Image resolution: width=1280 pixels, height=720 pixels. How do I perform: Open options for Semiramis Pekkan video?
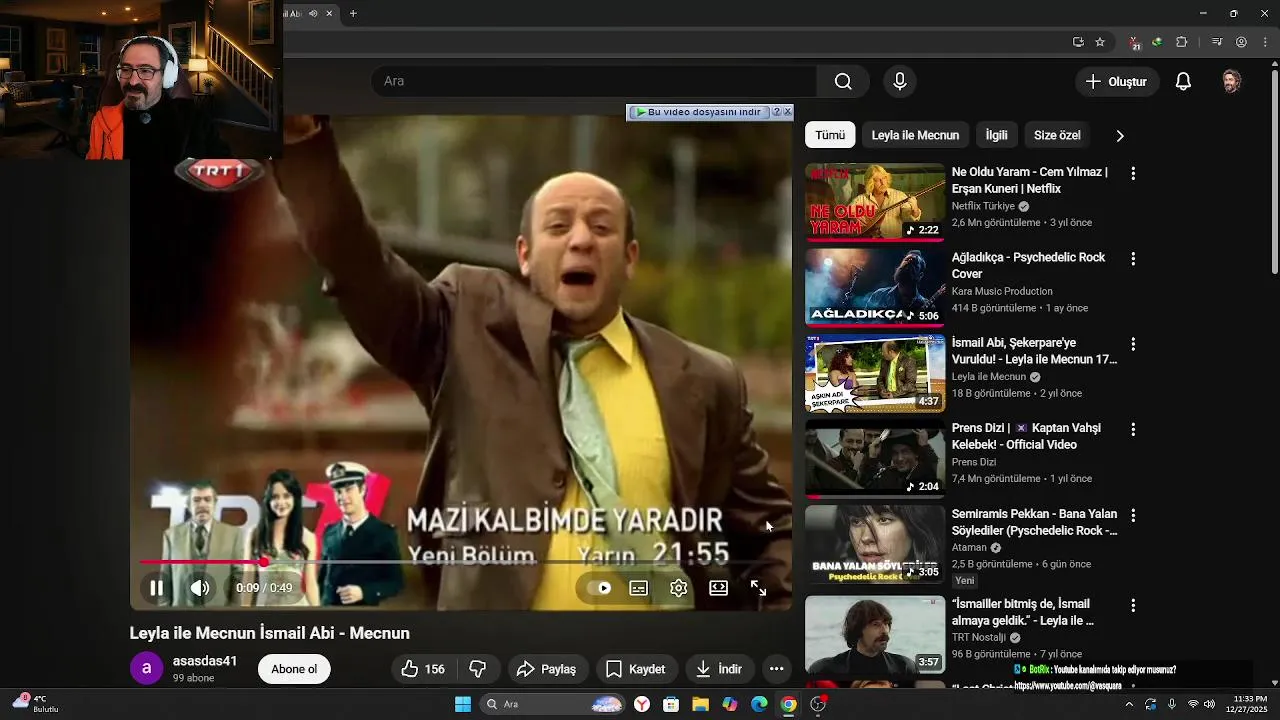click(1133, 515)
